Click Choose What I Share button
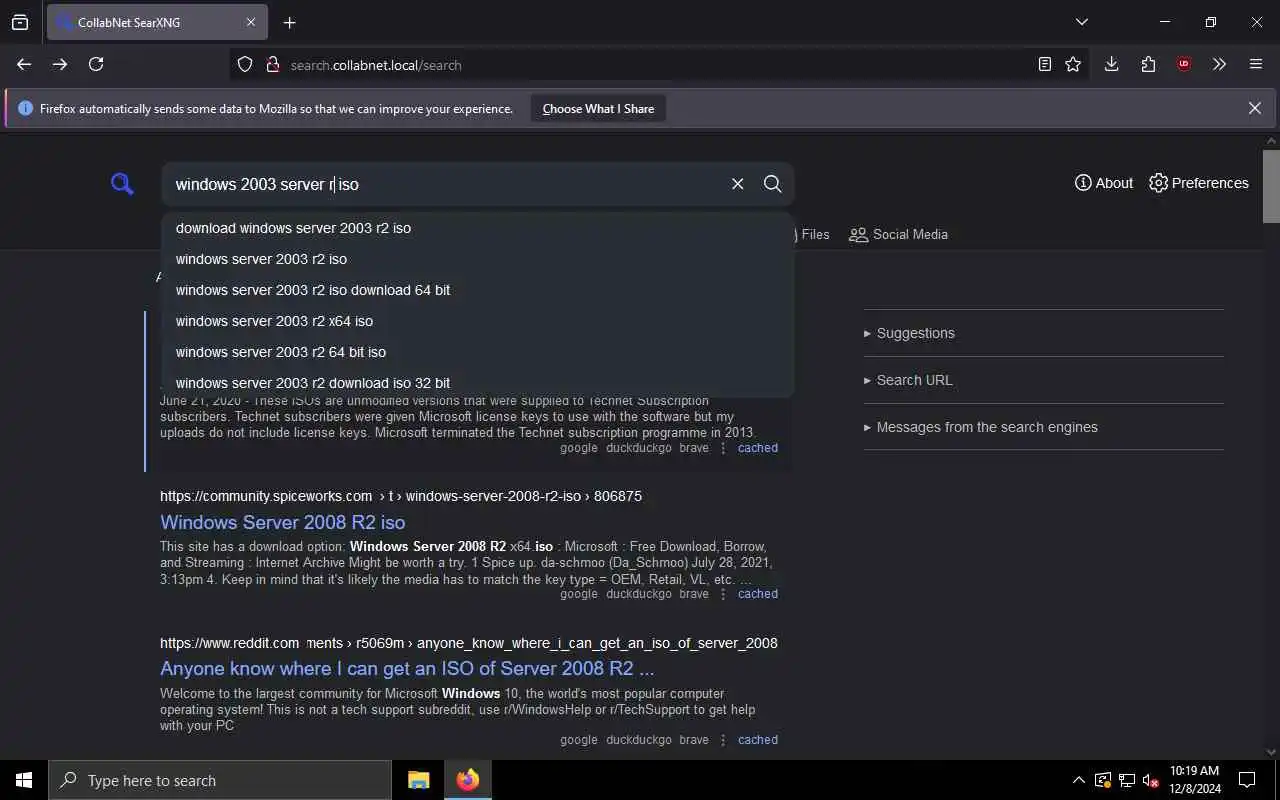The height and width of the screenshot is (800, 1280). (x=598, y=109)
